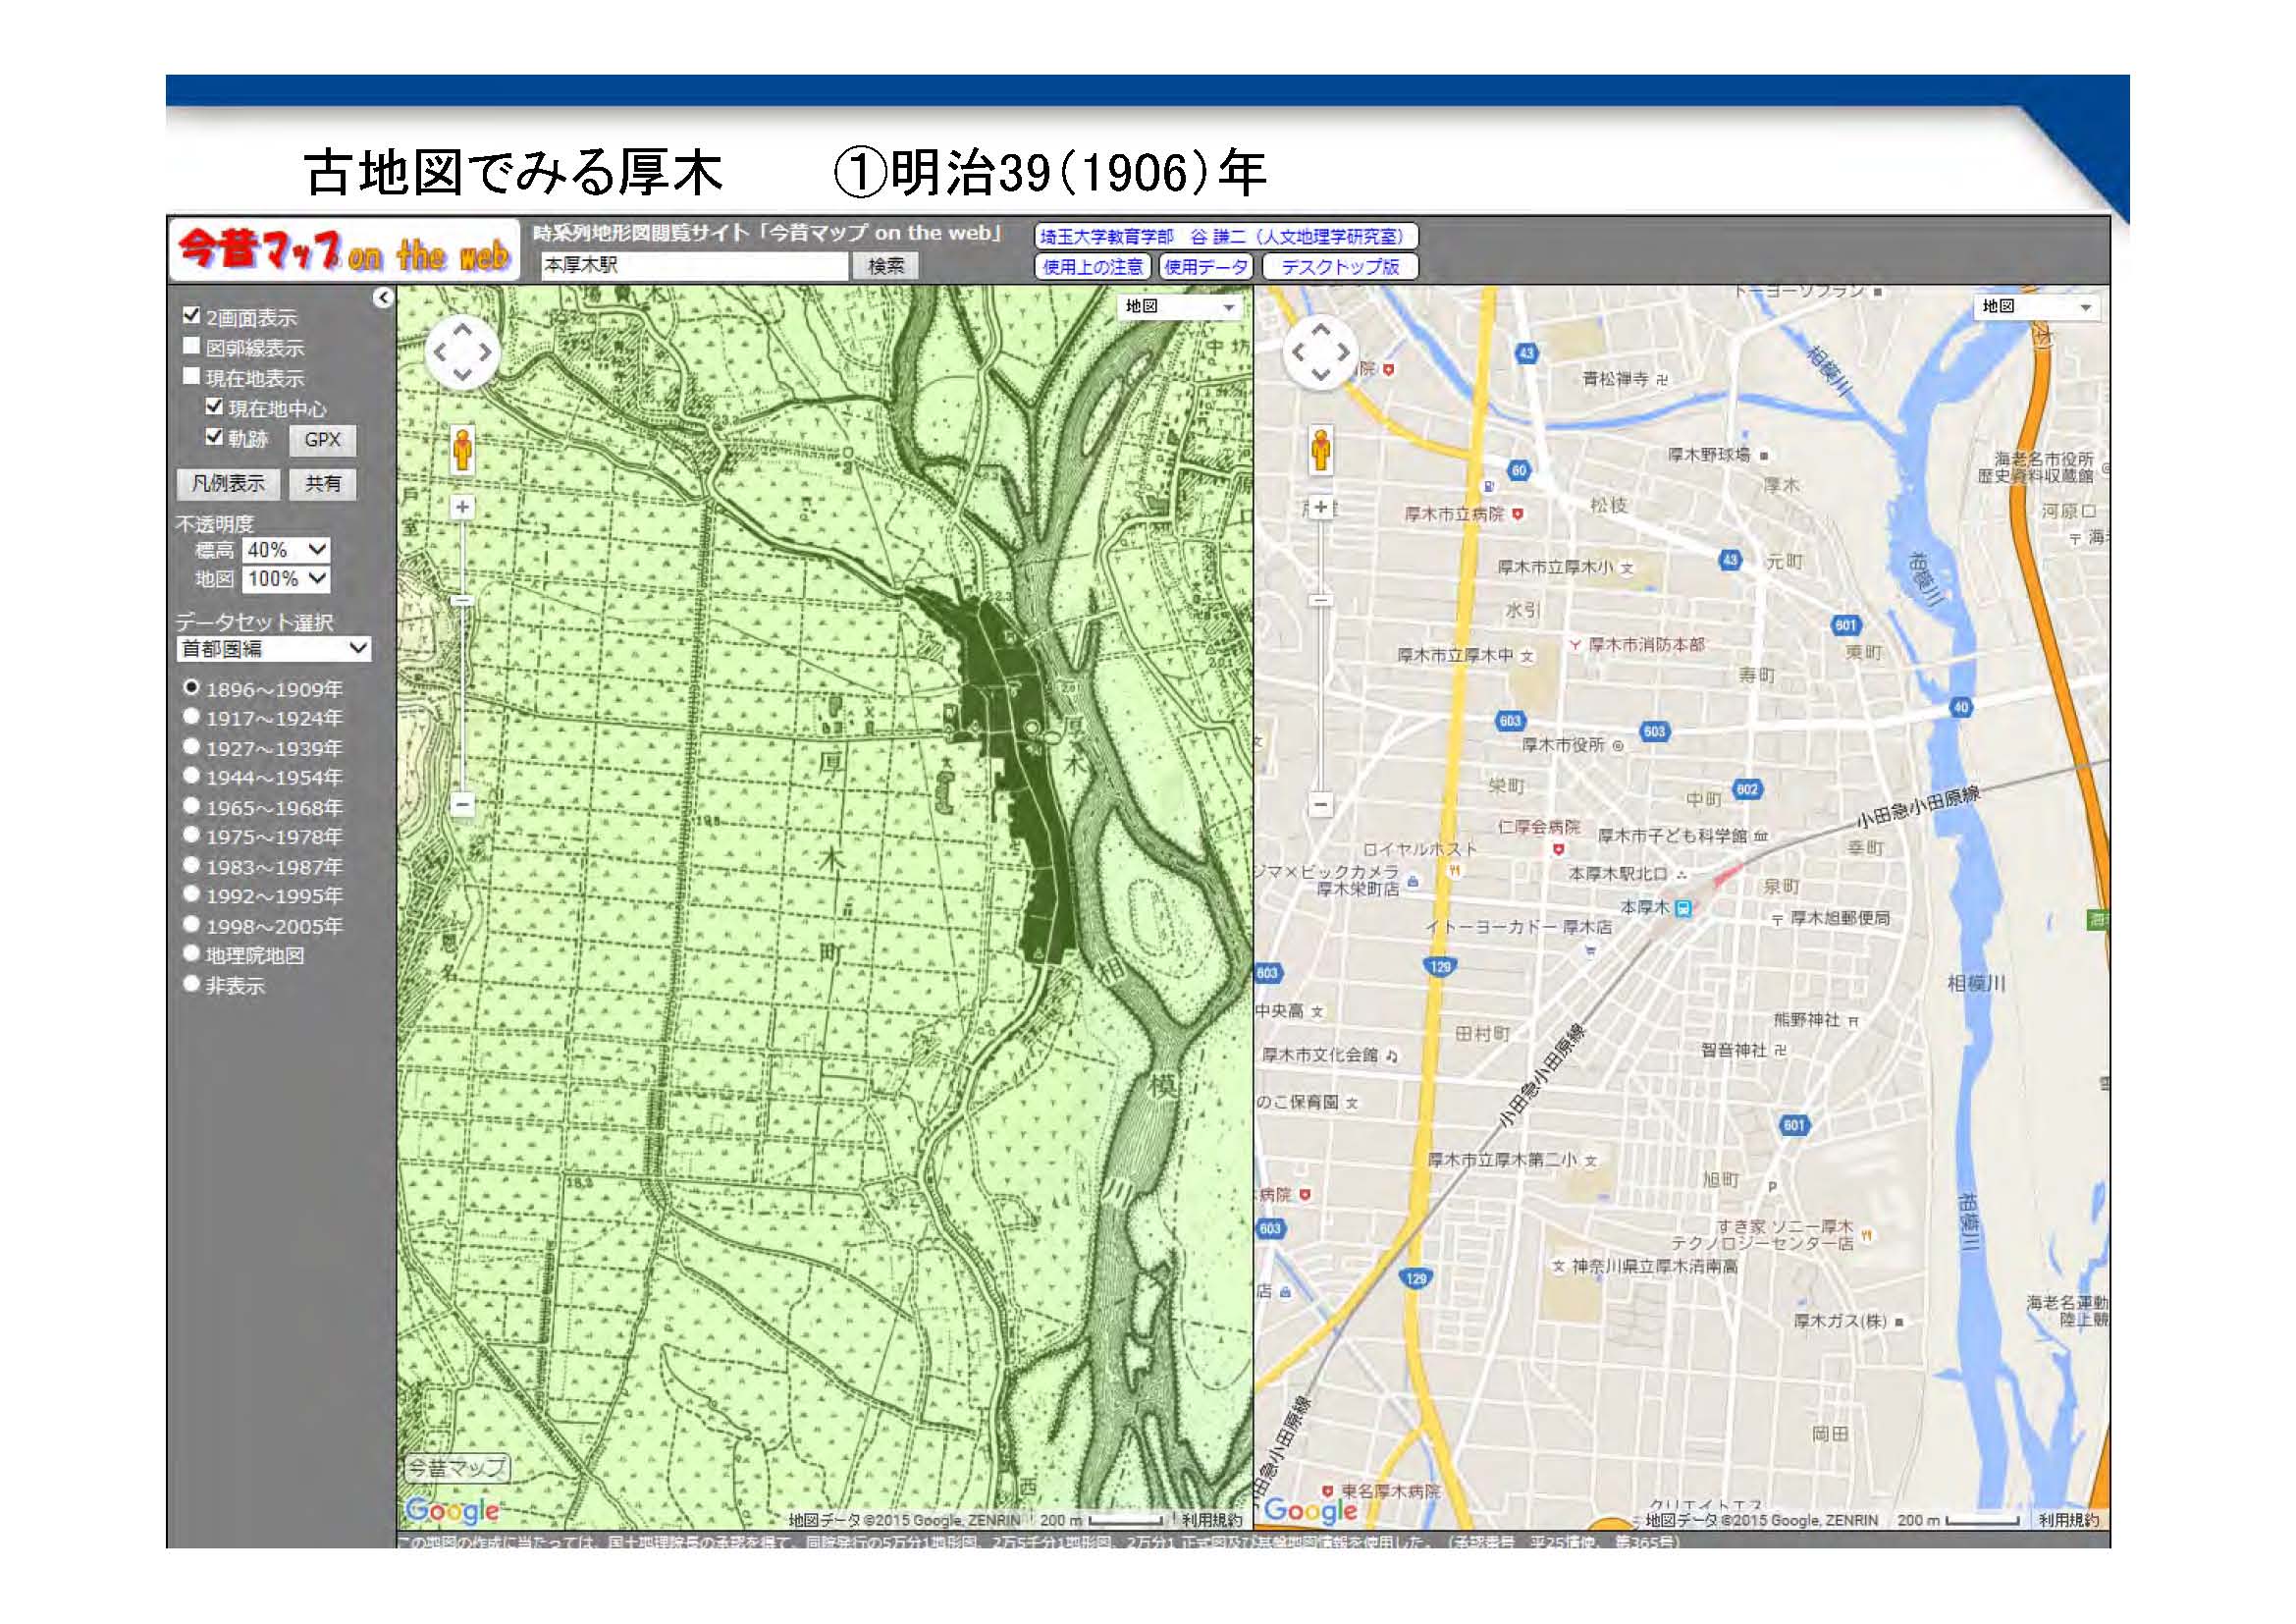Click route 60 shield near 松枝
The height and width of the screenshot is (1624, 2296).
click(x=1519, y=470)
